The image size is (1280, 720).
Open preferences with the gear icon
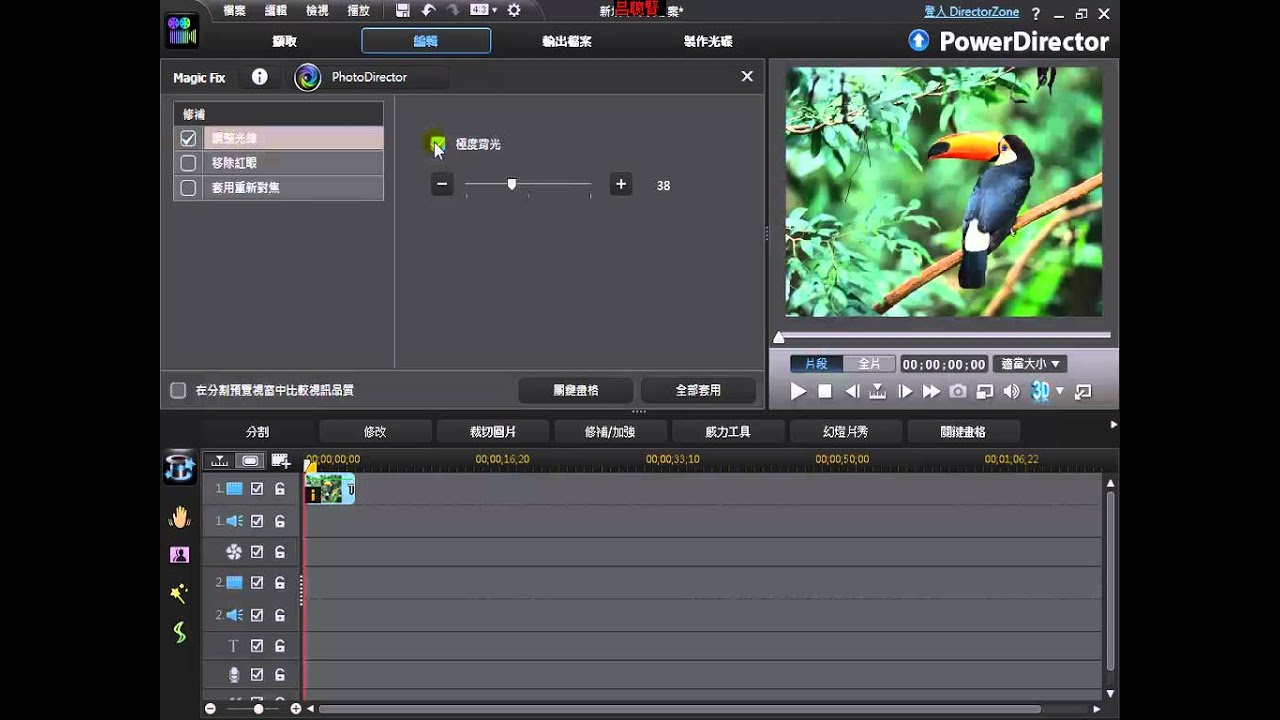(x=514, y=10)
